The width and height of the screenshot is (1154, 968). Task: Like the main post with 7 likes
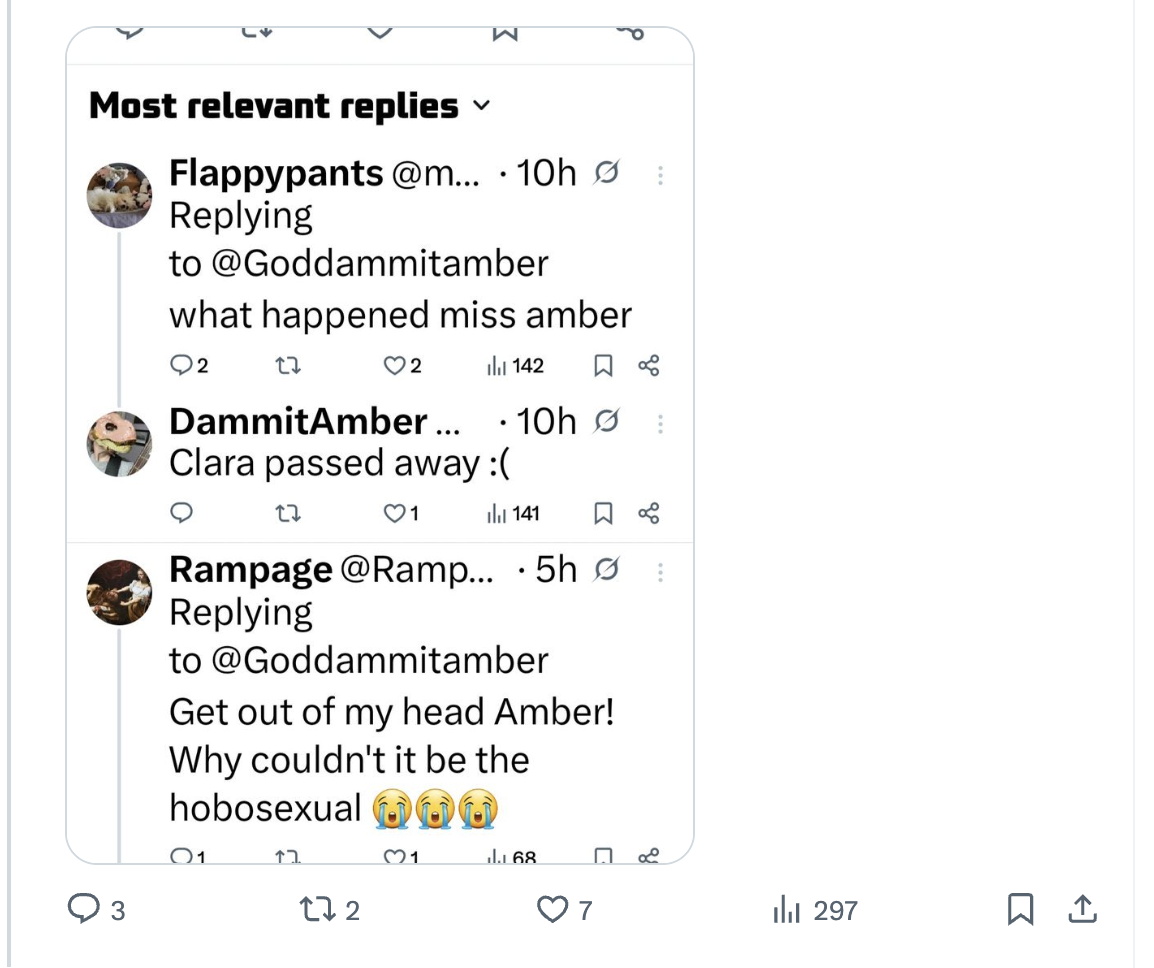point(552,909)
